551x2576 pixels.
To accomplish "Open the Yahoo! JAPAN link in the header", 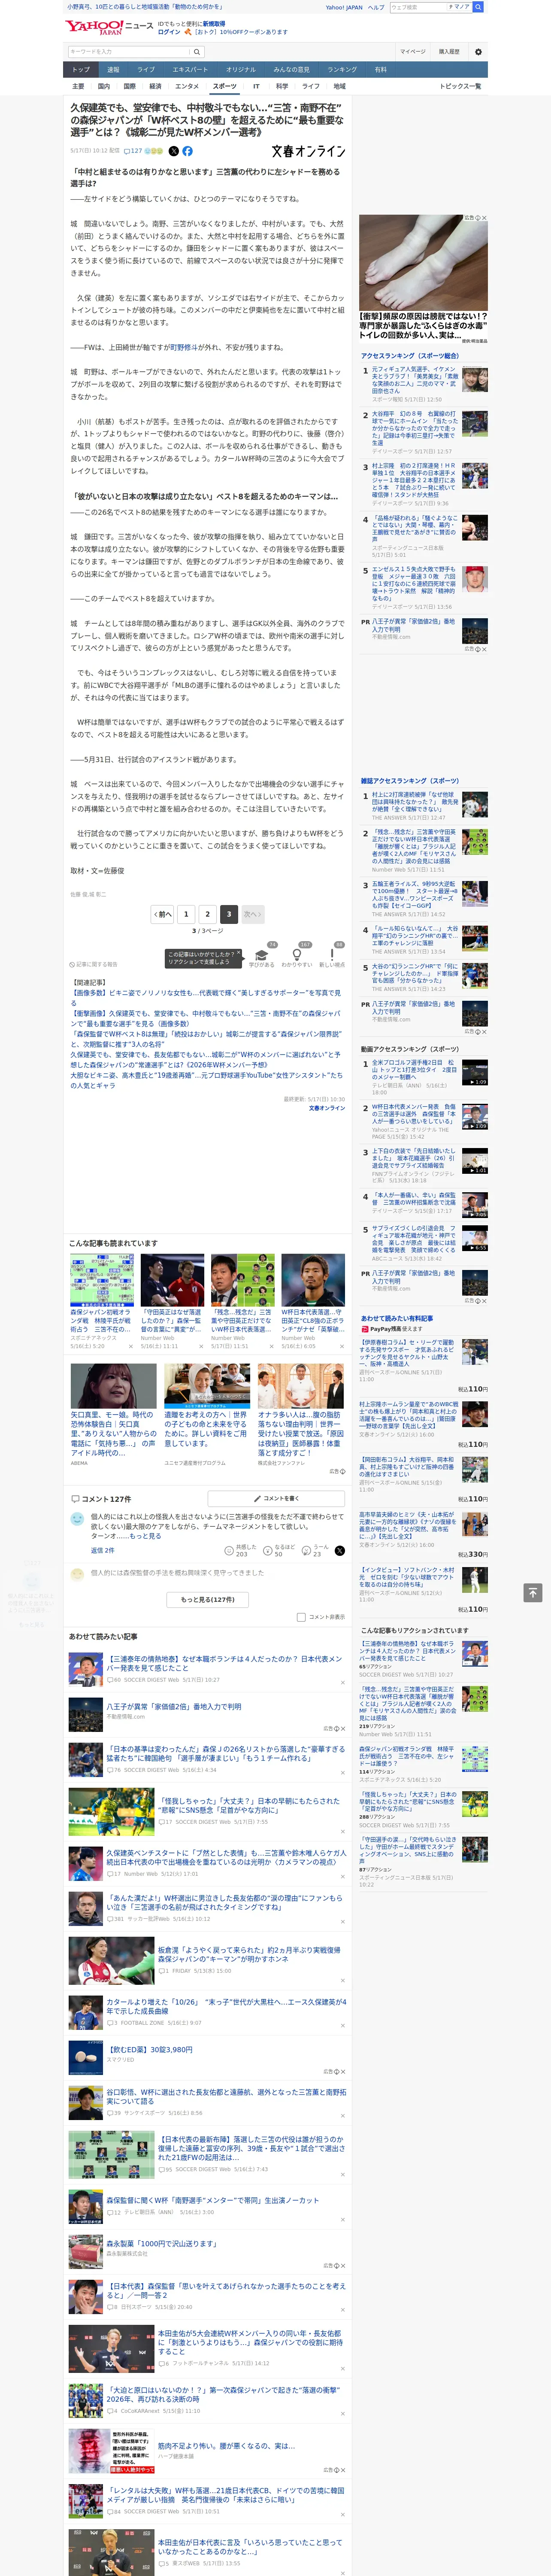I will 344,7.
